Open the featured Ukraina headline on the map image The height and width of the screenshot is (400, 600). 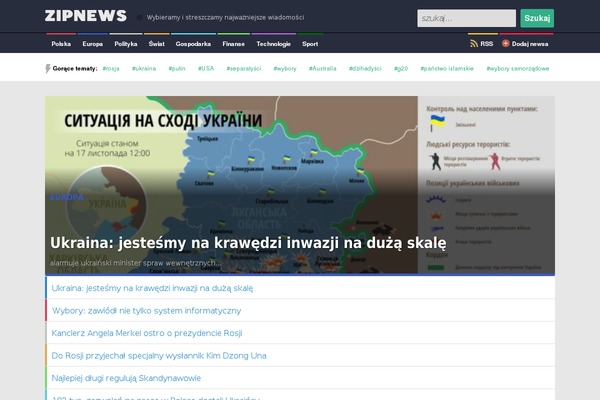[248, 243]
